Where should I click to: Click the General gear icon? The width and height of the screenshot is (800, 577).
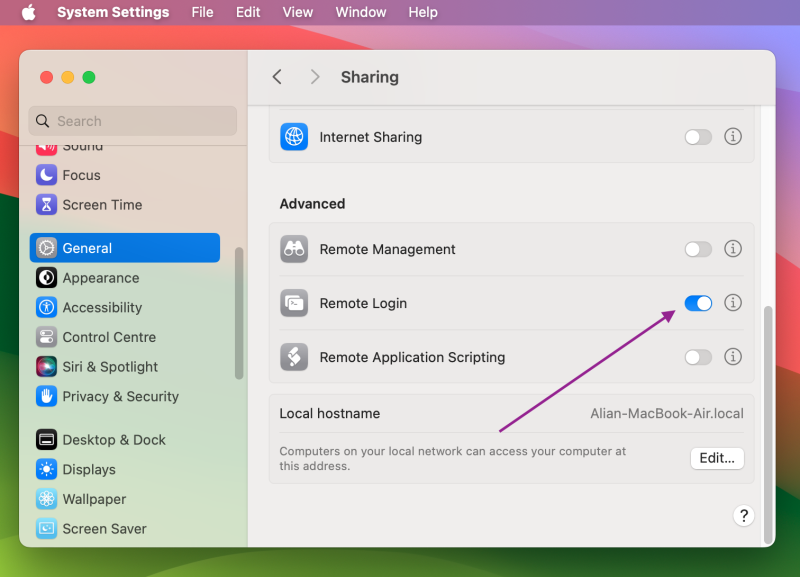click(x=46, y=248)
